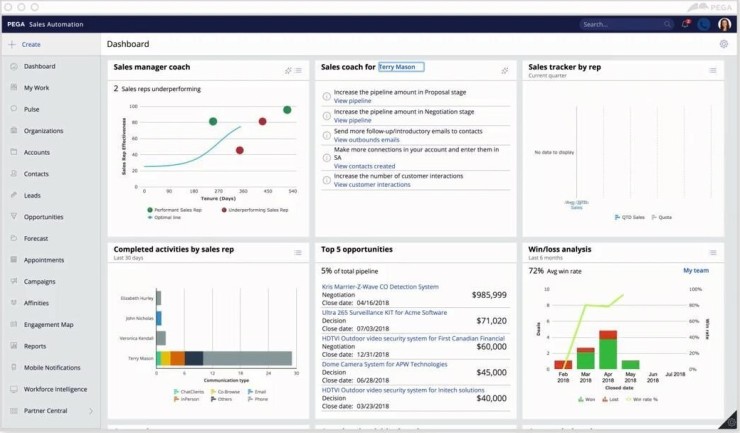Screen dimensions: 740x433
Task: Click the Leads icon in the sidebar
Action: 14,195
